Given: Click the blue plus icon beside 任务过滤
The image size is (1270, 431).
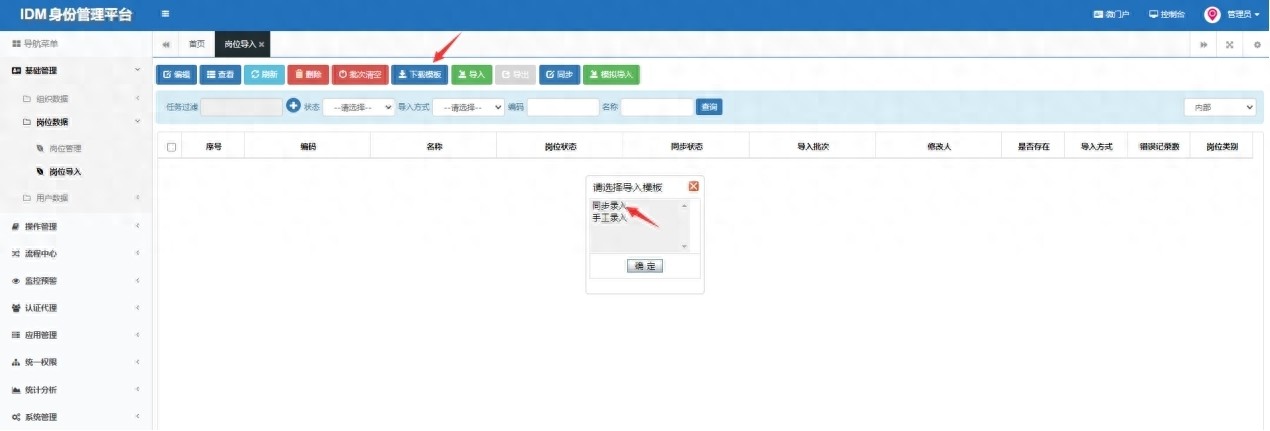Looking at the screenshot, I should (x=293, y=106).
